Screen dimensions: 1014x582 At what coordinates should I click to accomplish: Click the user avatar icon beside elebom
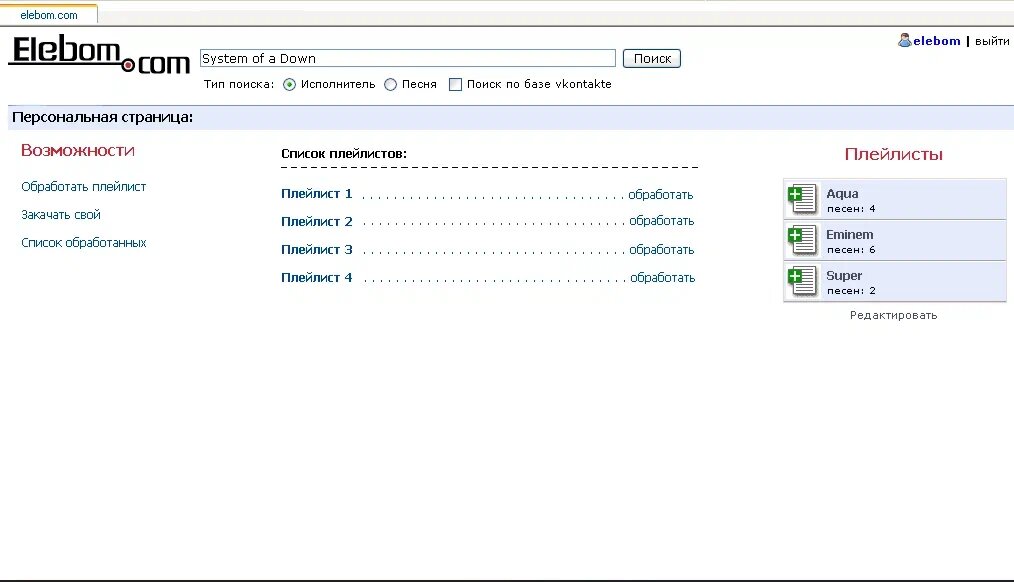(905, 40)
